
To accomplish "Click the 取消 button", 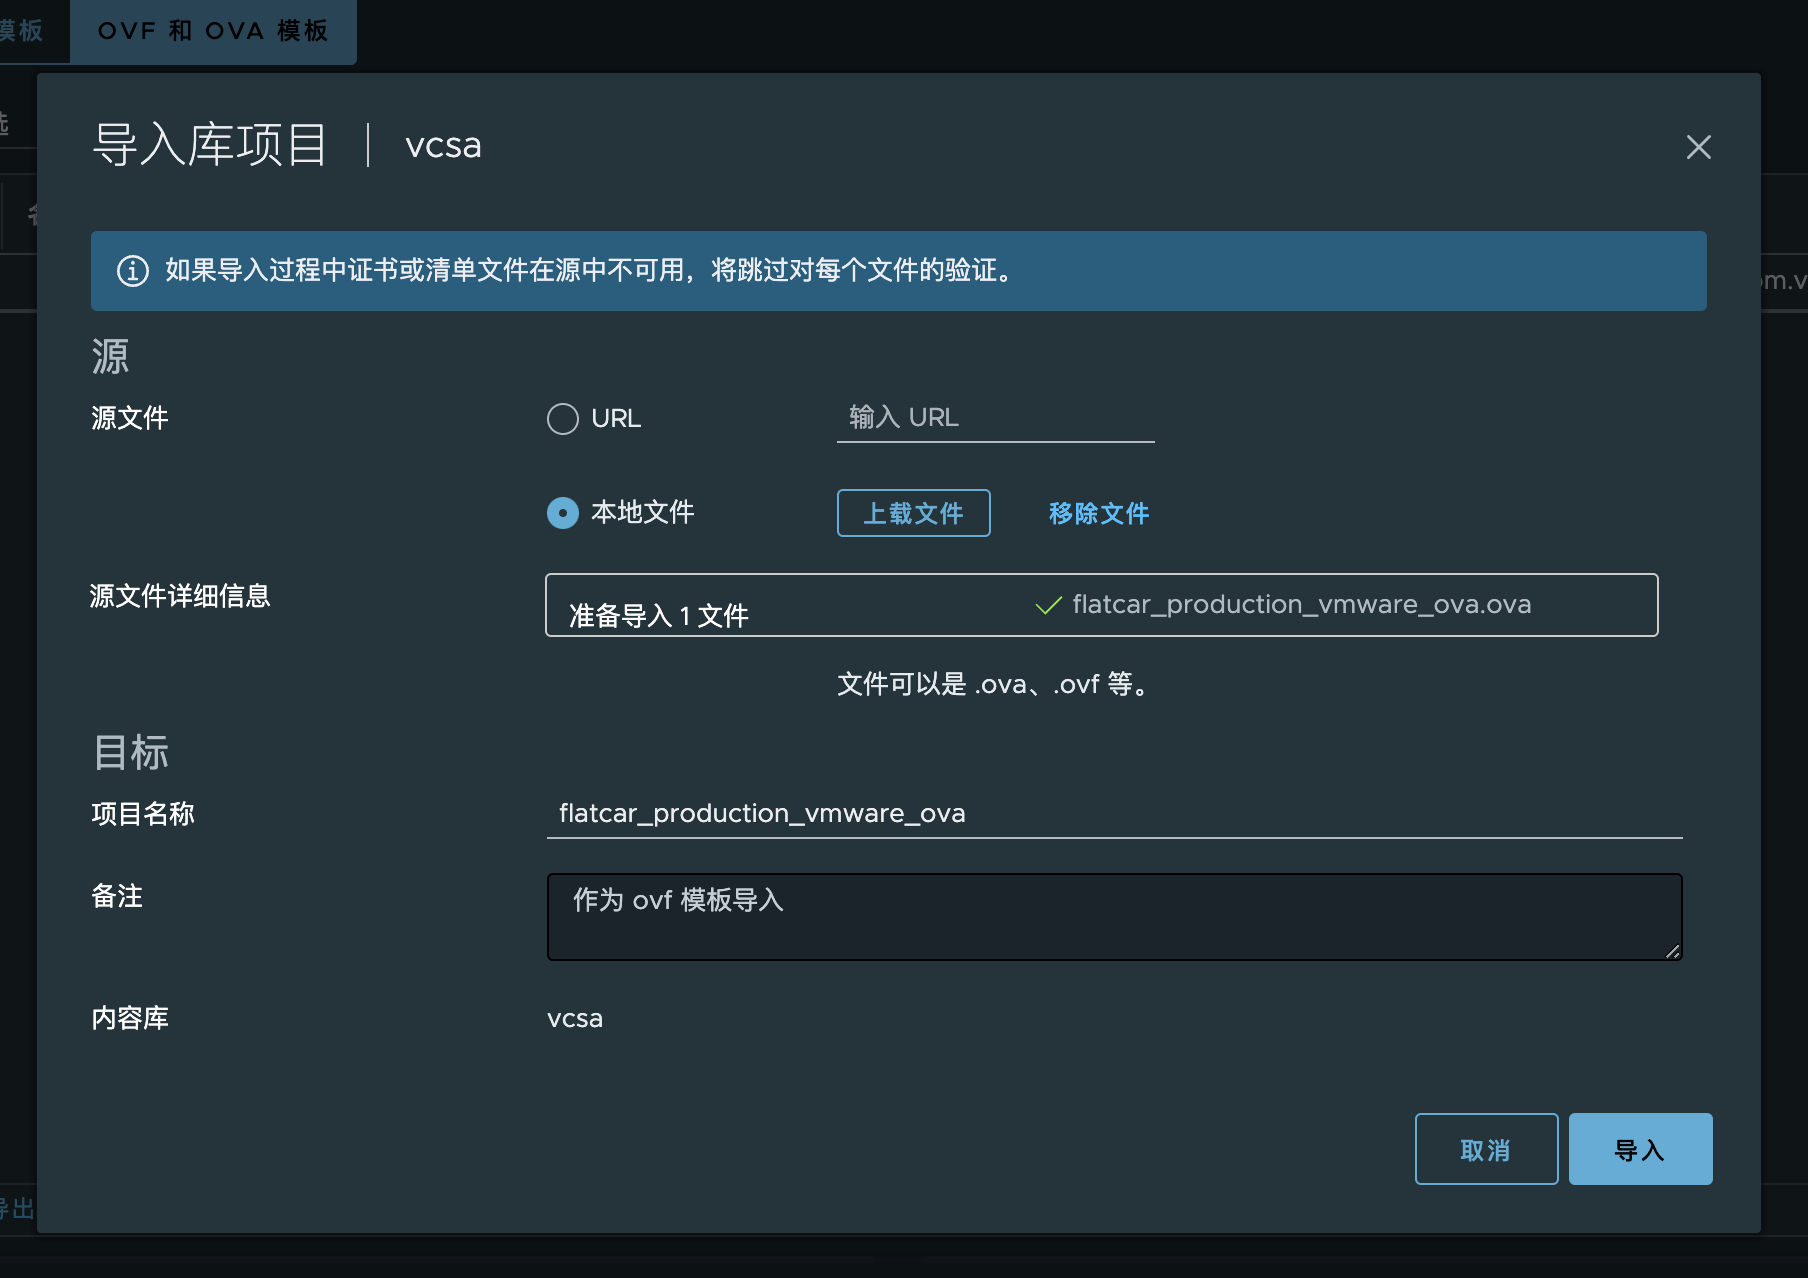I will (x=1486, y=1149).
